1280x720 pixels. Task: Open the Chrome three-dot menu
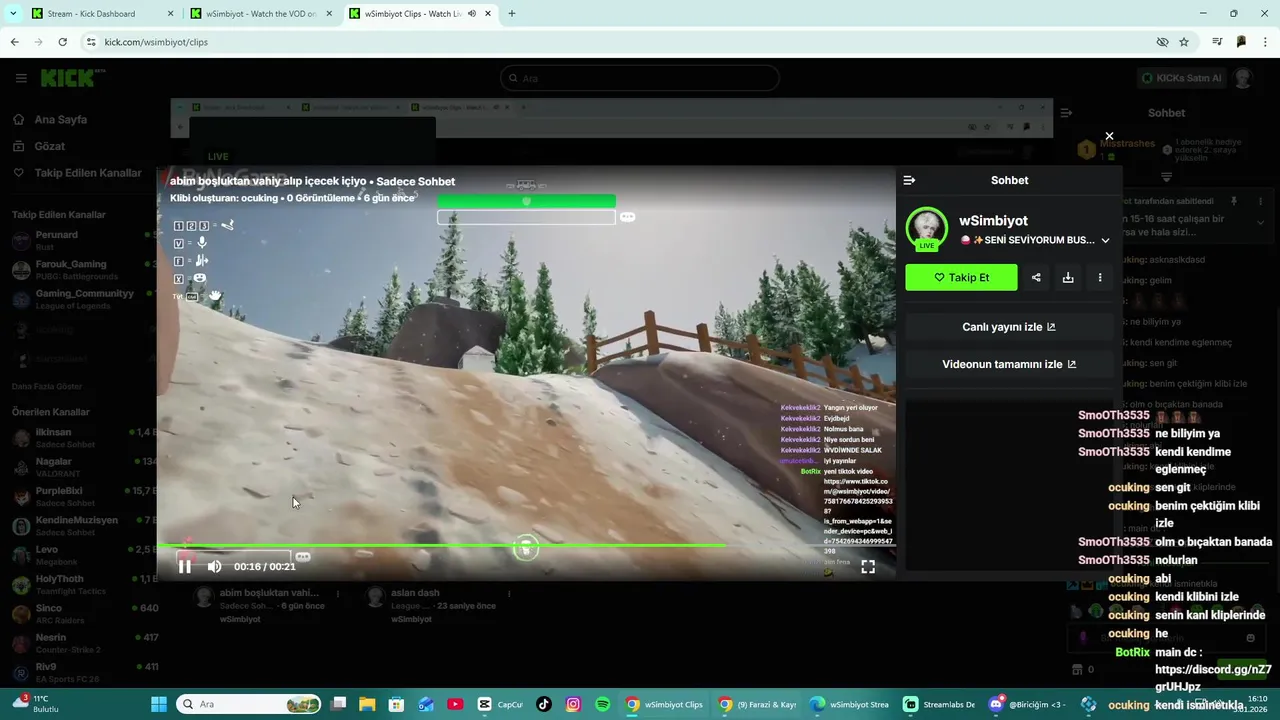click(x=1266, y=42)
